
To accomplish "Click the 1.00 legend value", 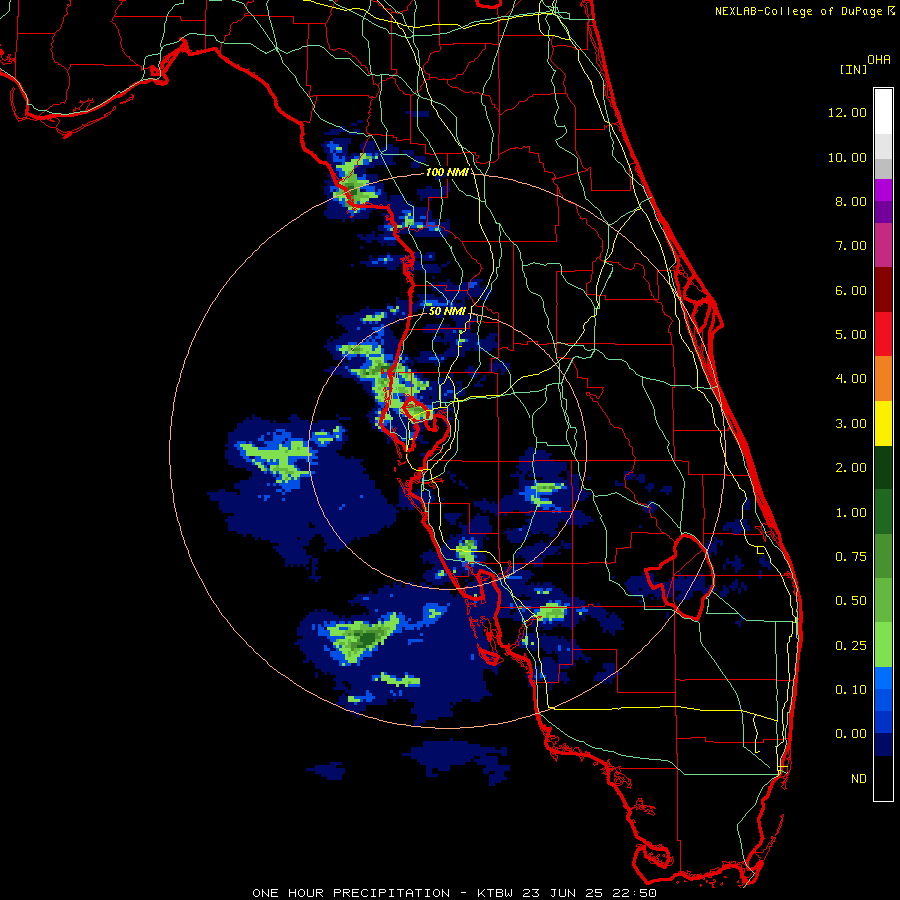I will point(851,513).
